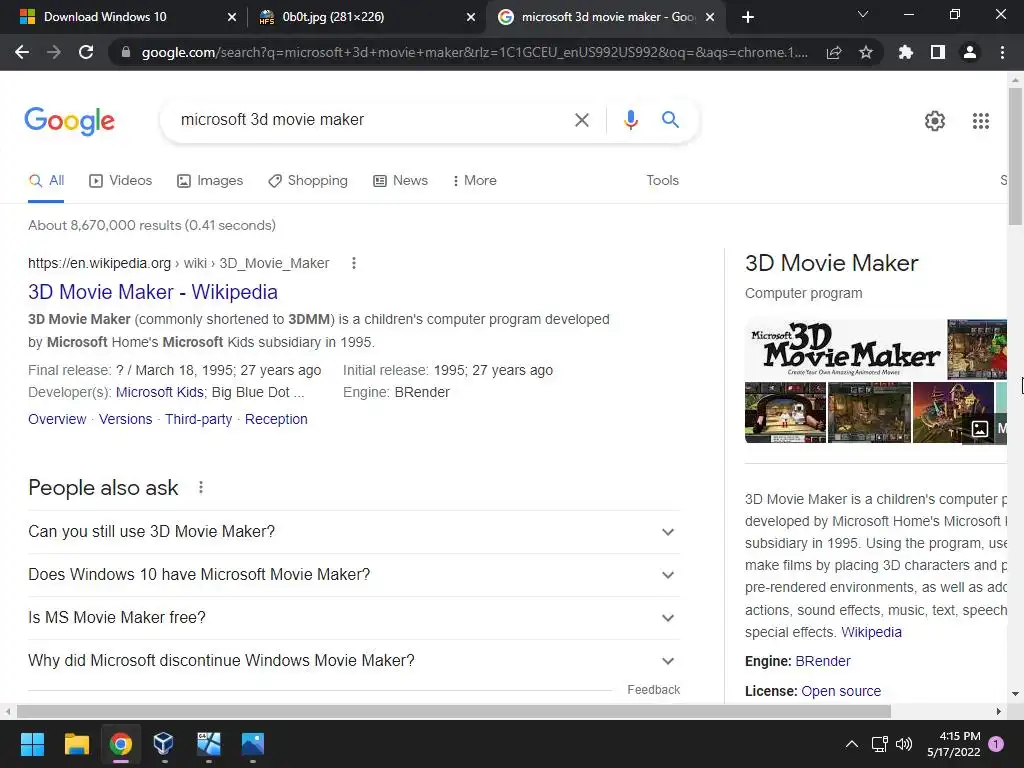Open the stage screenshot thumbnail in knowledge panel
The width and height of the screenshot is (1024, 768).
click(x=786, y=413)
